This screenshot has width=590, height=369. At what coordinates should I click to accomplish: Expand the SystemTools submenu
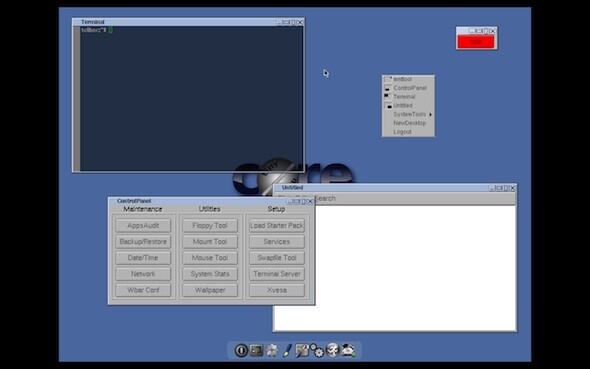click(x=408, y=114)
